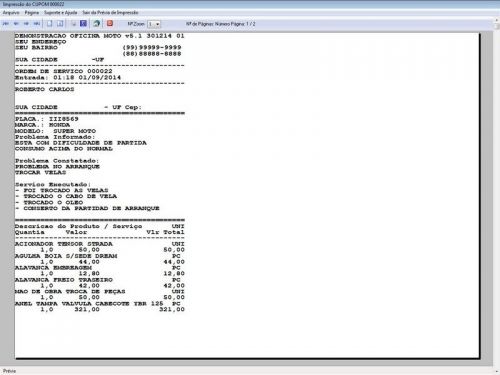Image resolution: width=500 pixels, height=375 pixels.
Task: Show single page view icon
Action: [x=50, y=24]
